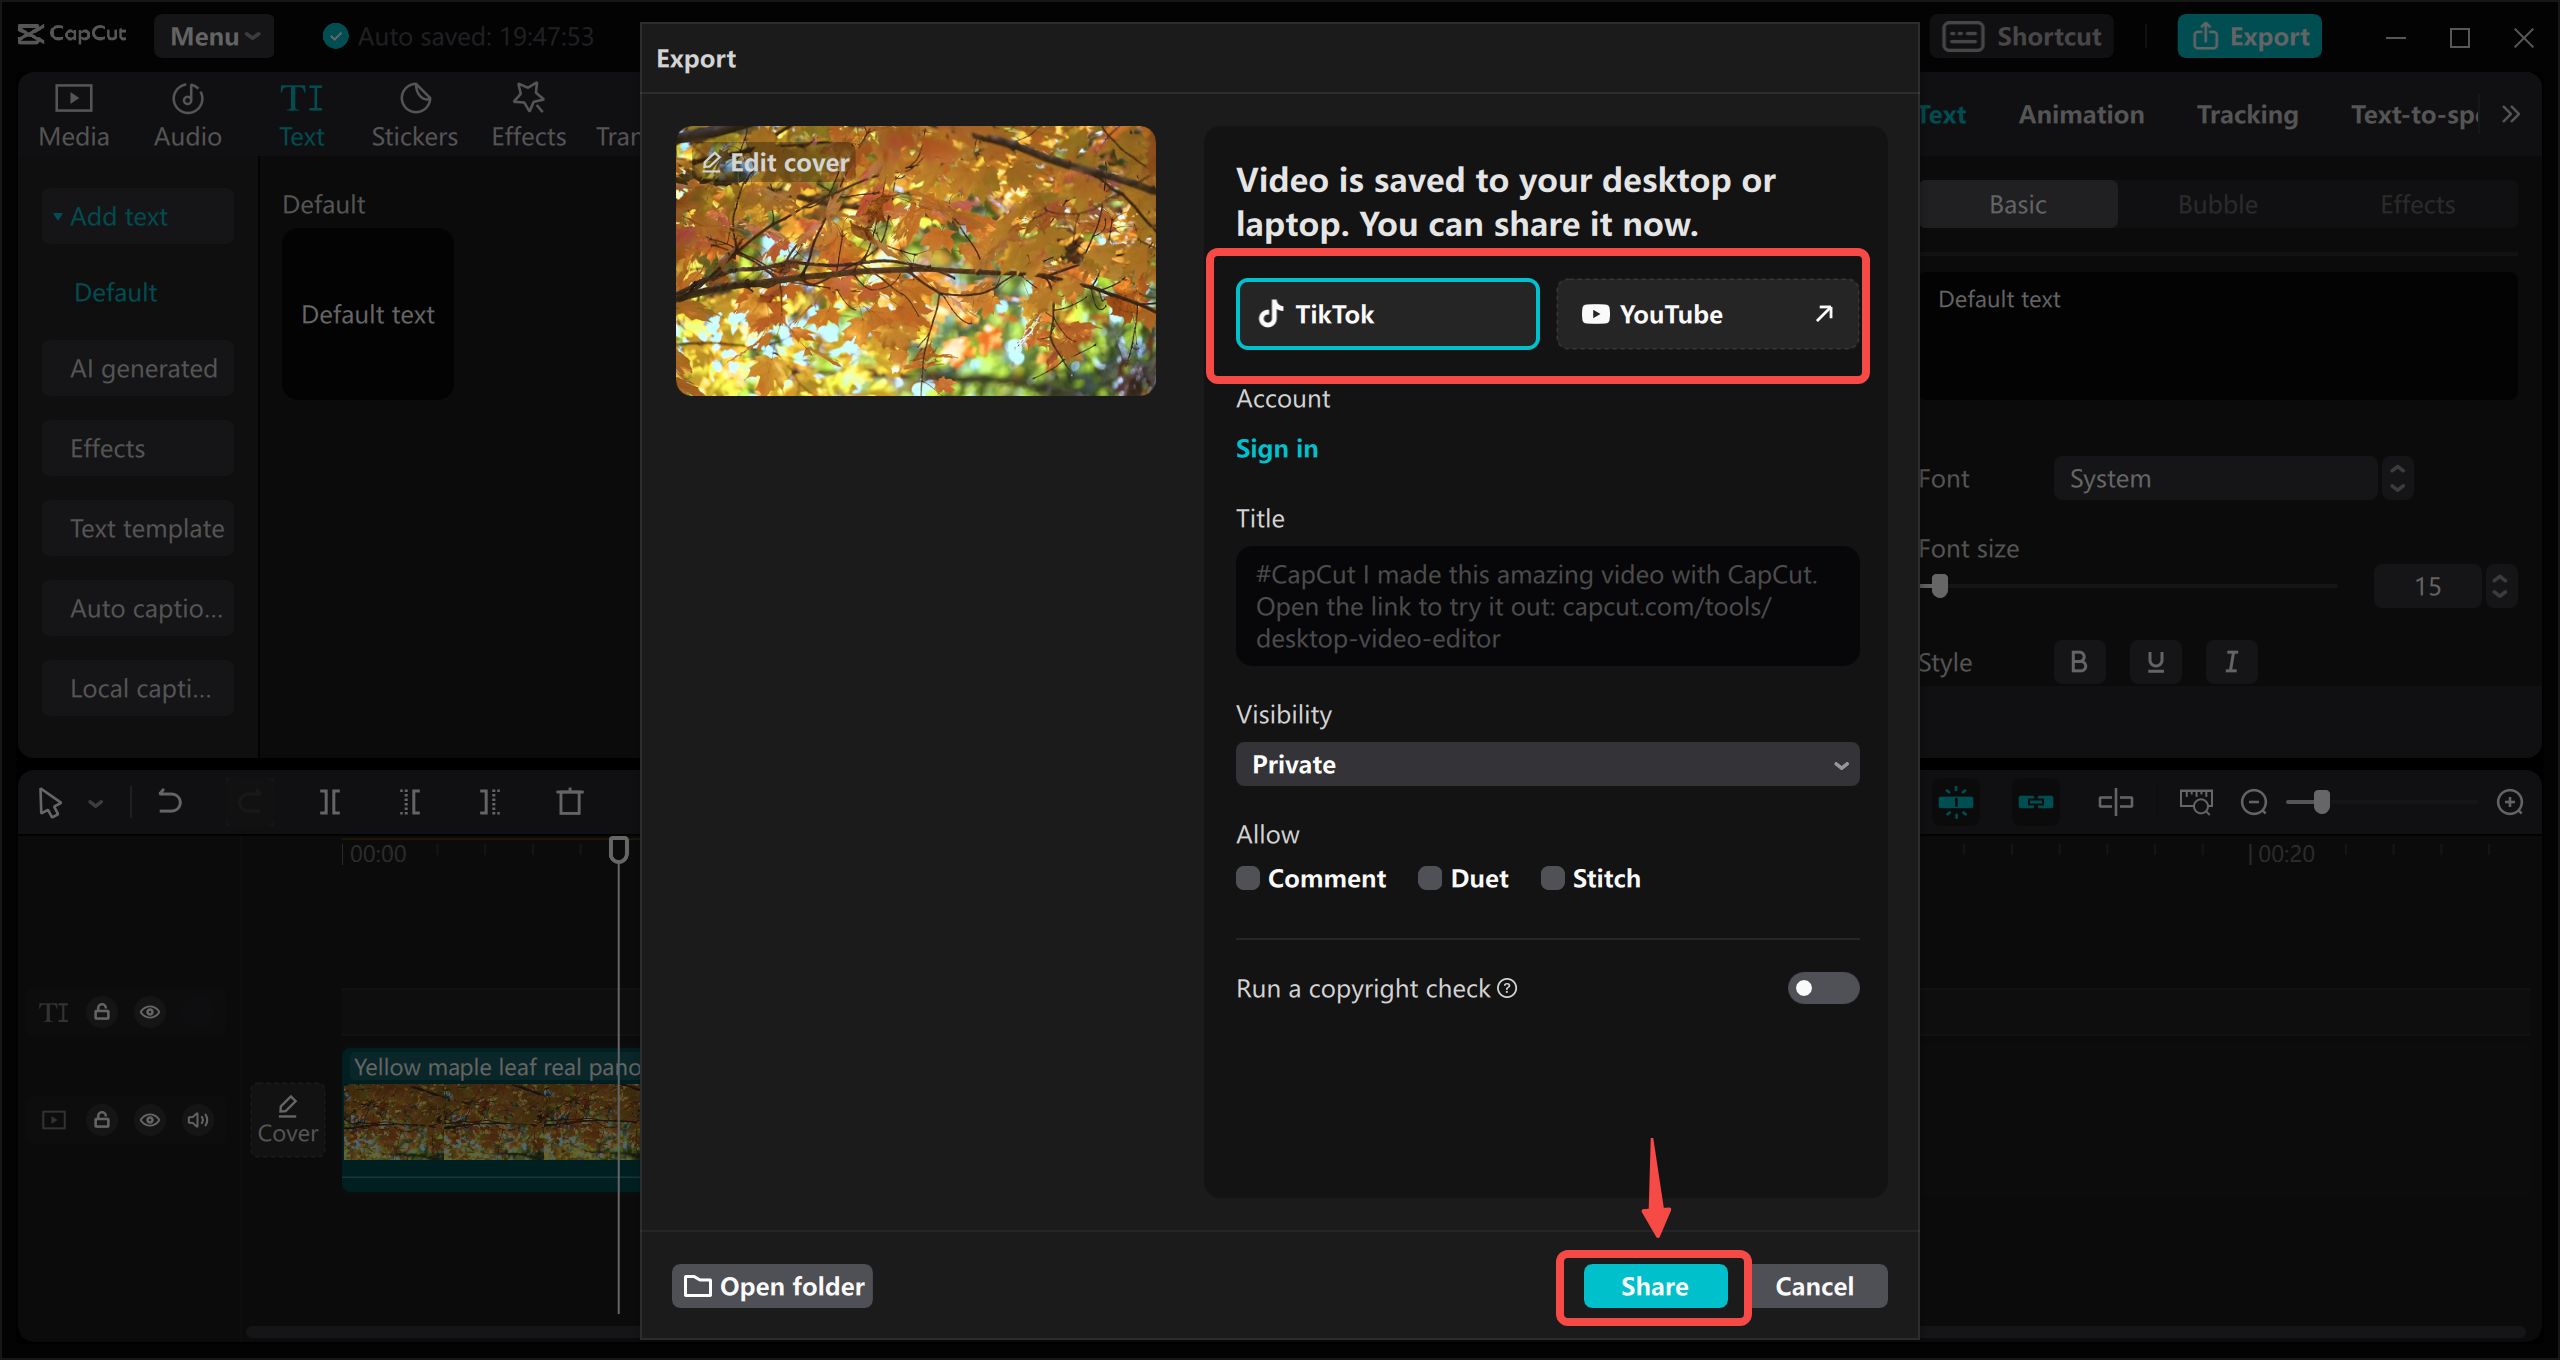Click the Cover edit button on timeline
Image resolution: width=2560 pixels, height=1360 pixels.
288,1120
